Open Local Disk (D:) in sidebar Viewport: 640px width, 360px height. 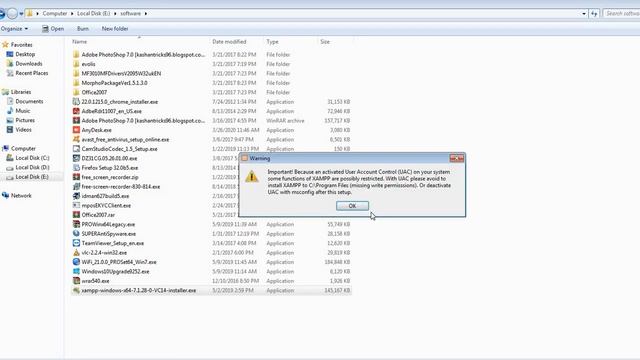(x=32, y=167)
